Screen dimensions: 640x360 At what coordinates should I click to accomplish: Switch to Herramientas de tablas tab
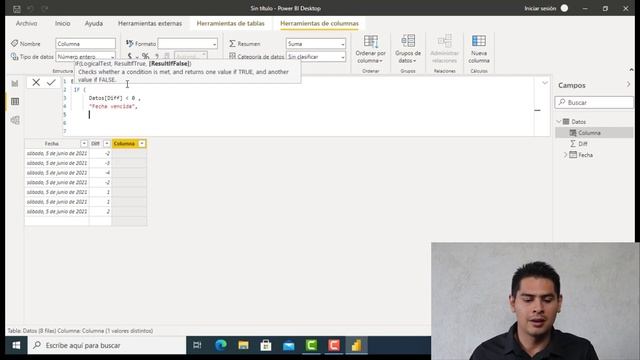coord(231,24)
